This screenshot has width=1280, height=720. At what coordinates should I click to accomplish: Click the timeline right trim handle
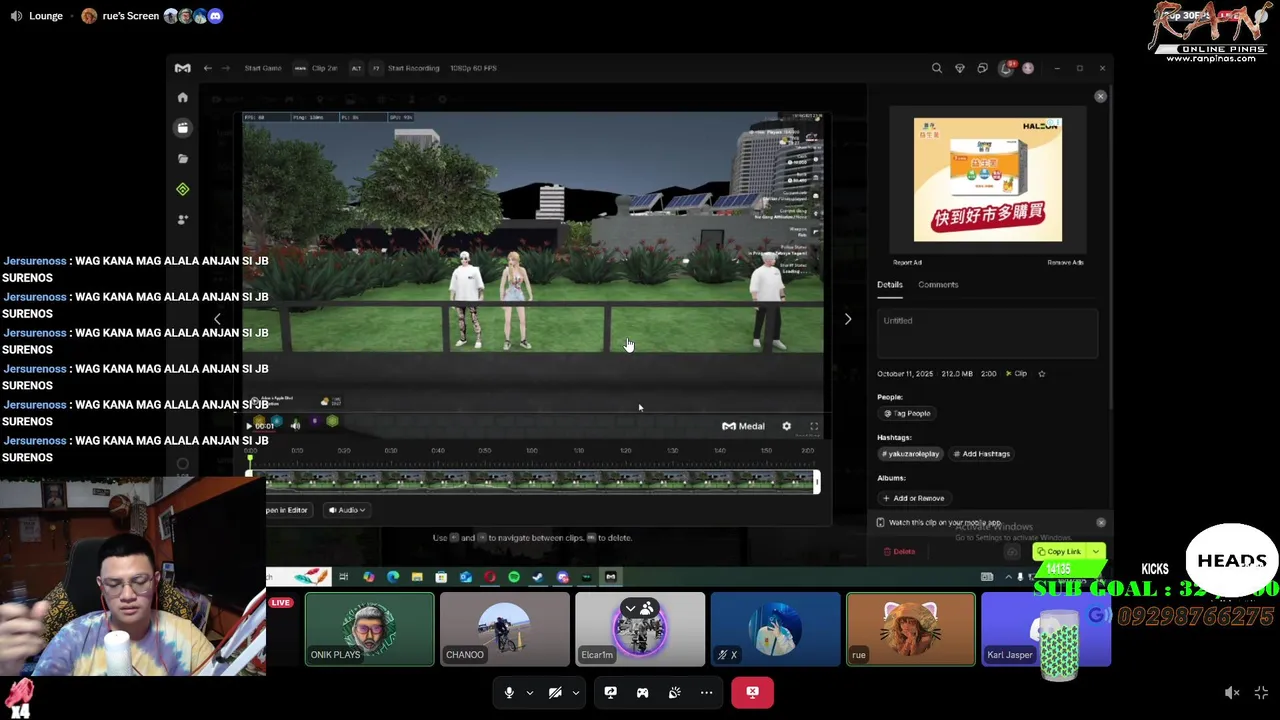point(816,481)
